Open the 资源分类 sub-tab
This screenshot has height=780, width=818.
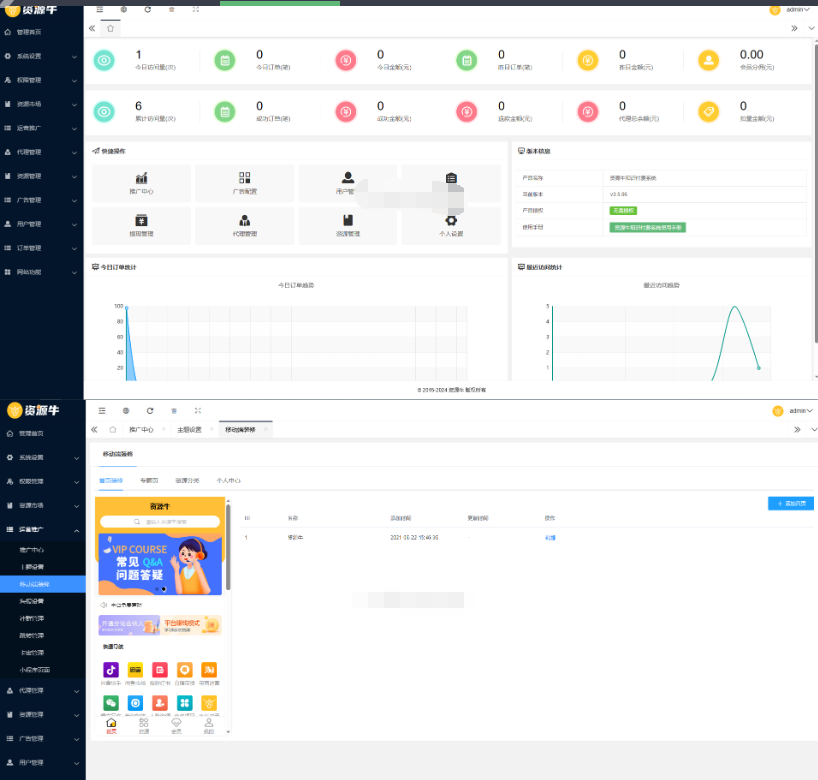click(x=187, y=480)
